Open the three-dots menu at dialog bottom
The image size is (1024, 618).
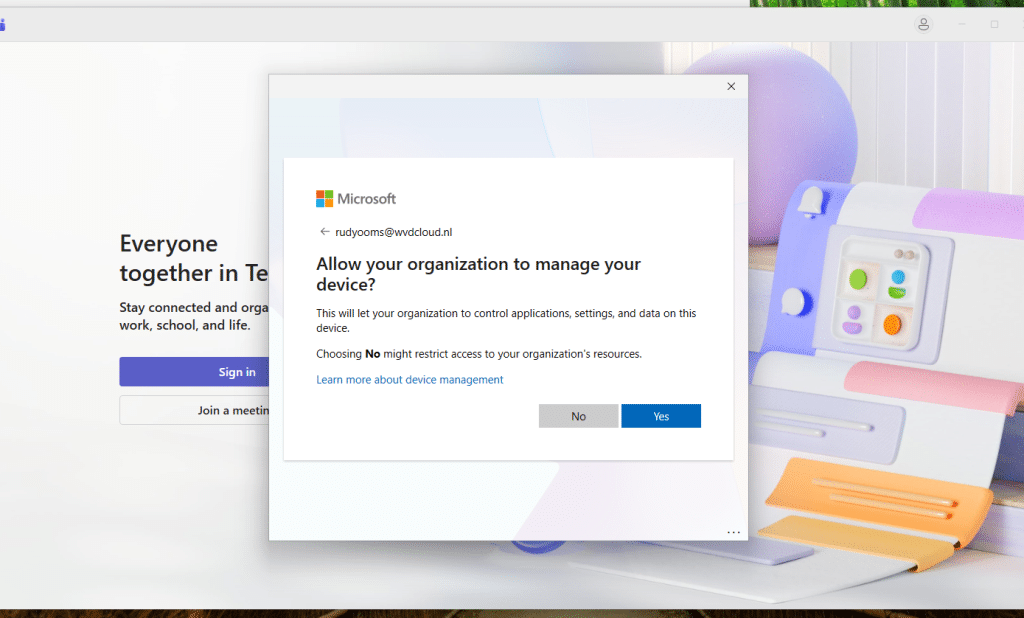[x=733, y=532]
